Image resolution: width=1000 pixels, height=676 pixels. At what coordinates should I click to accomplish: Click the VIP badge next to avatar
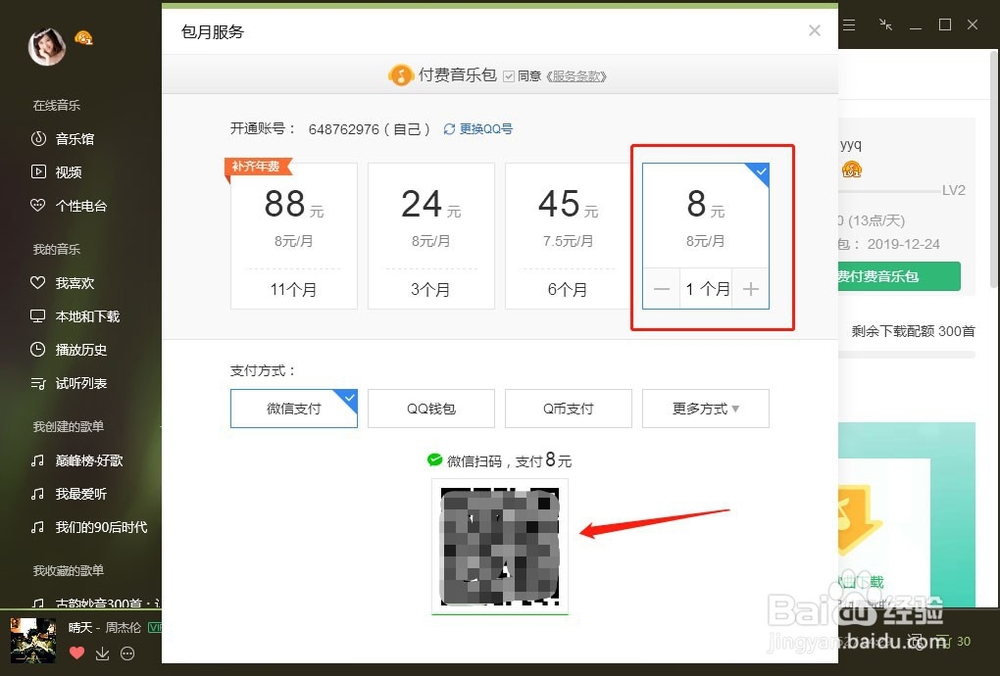coord(84,38)
